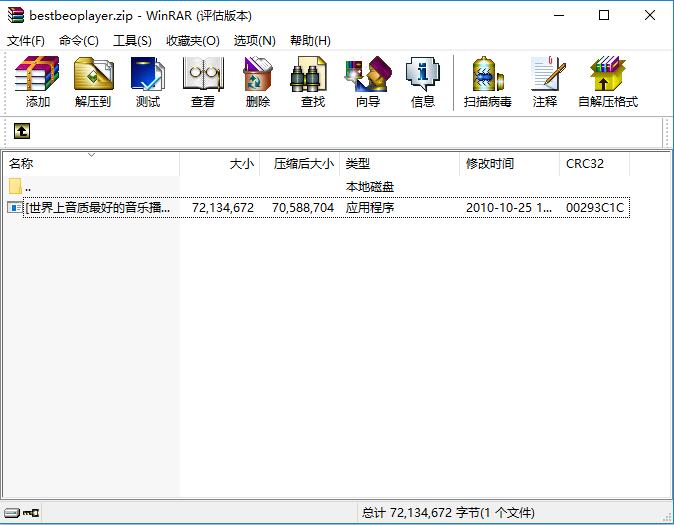Go up one folder level arrow
Image resolution: width=674 pixels, height=525 pixels.
pos(21,131)
